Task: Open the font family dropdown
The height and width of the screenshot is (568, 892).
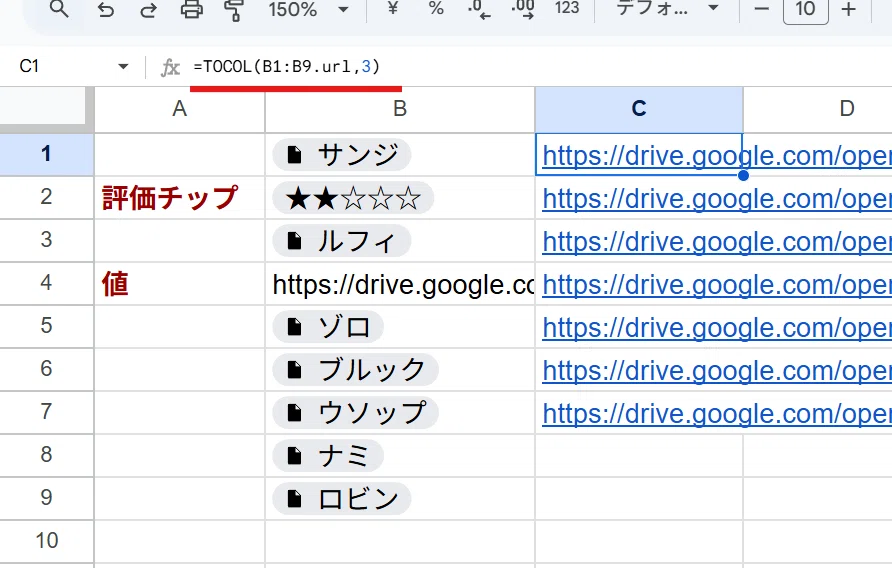Action: (x=667, y=9)
